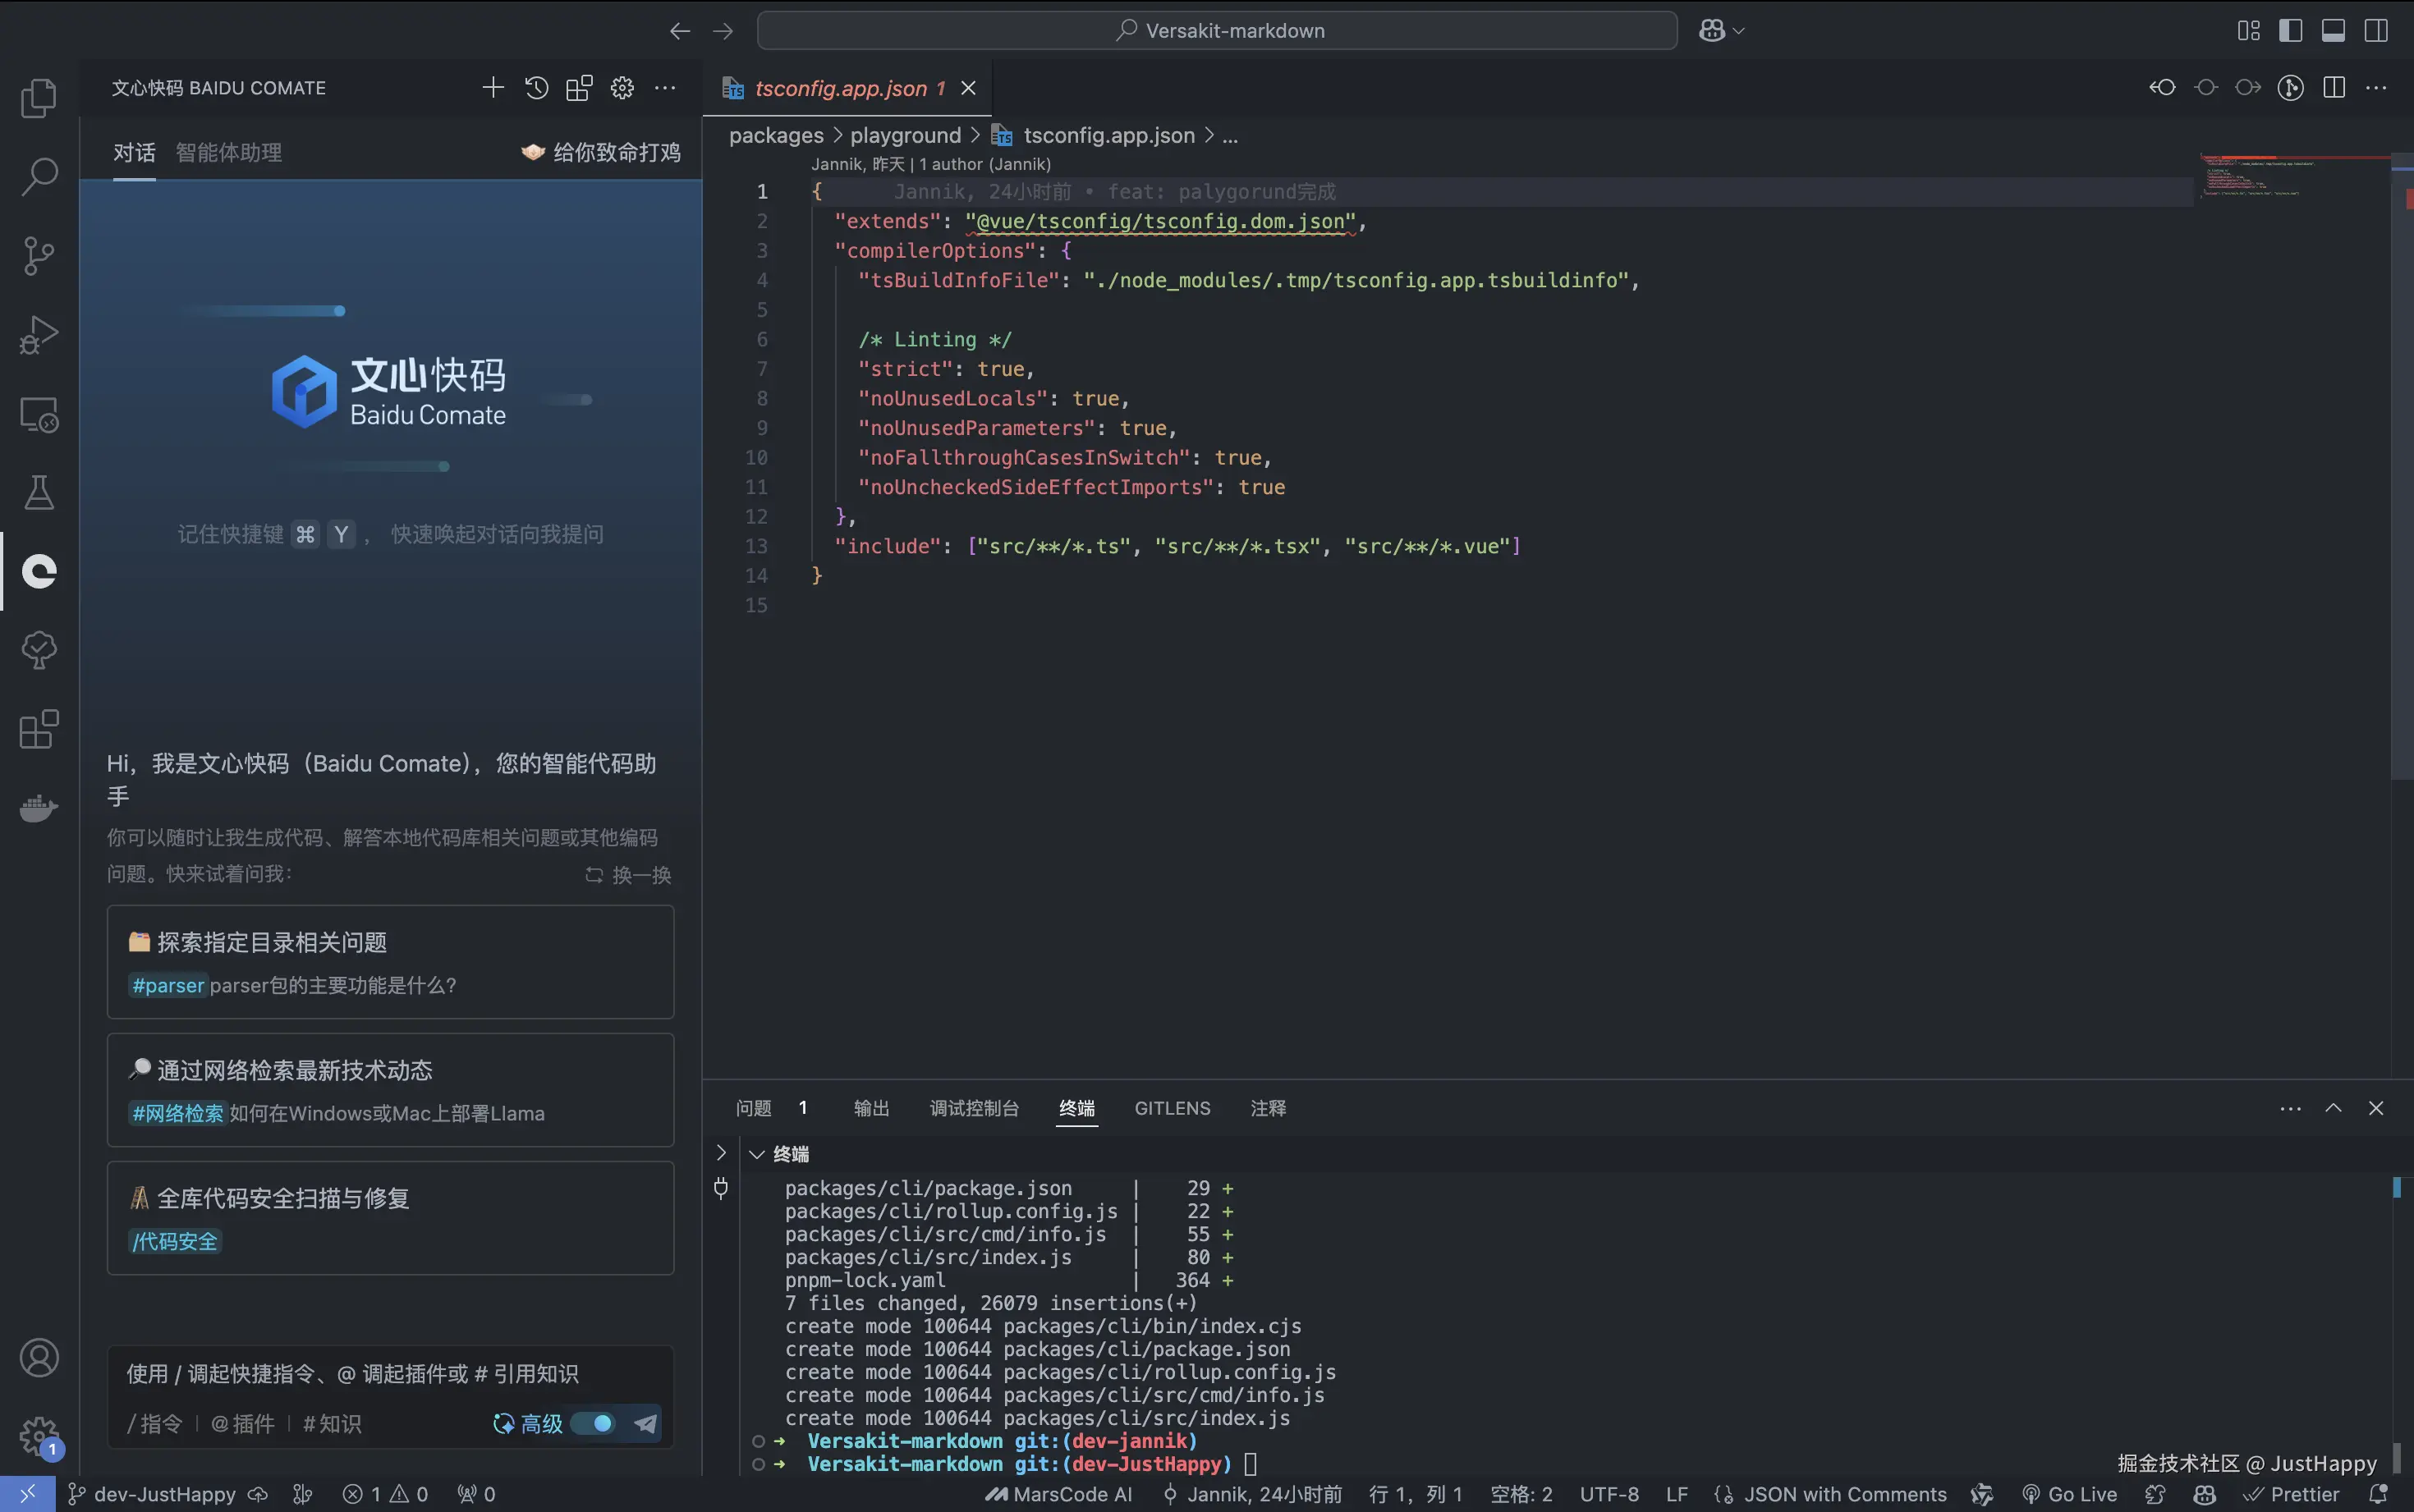Click the Go Live status button

tap(2069, 1494)
